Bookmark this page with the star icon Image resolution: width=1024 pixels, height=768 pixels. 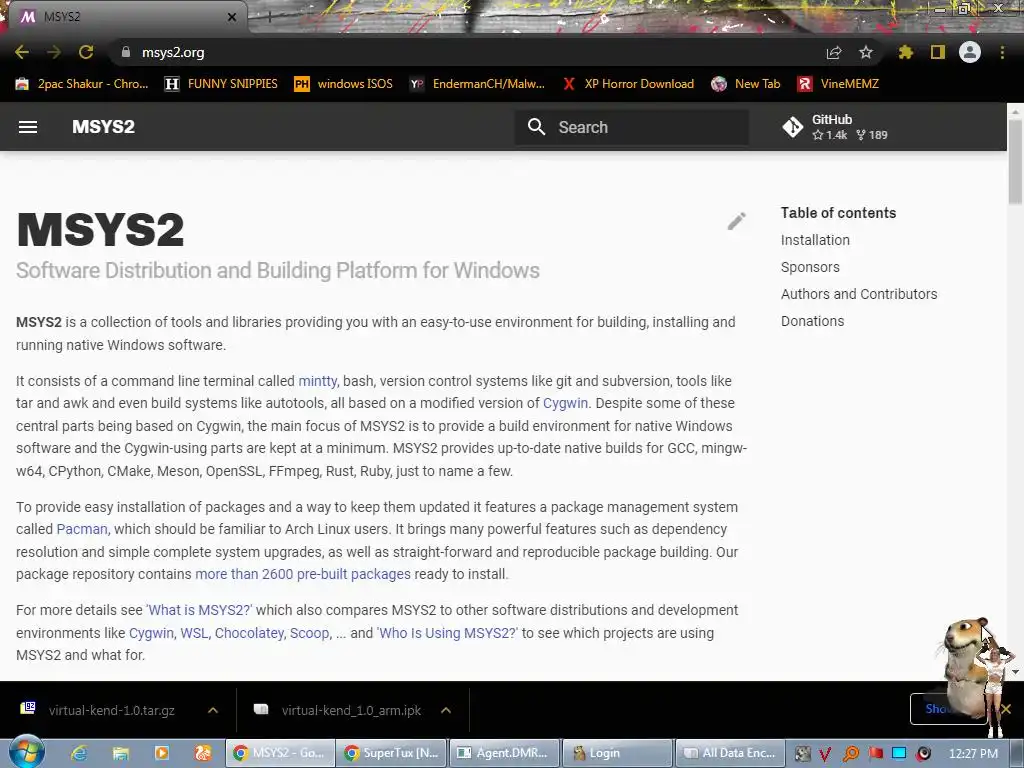pos(866,52)
